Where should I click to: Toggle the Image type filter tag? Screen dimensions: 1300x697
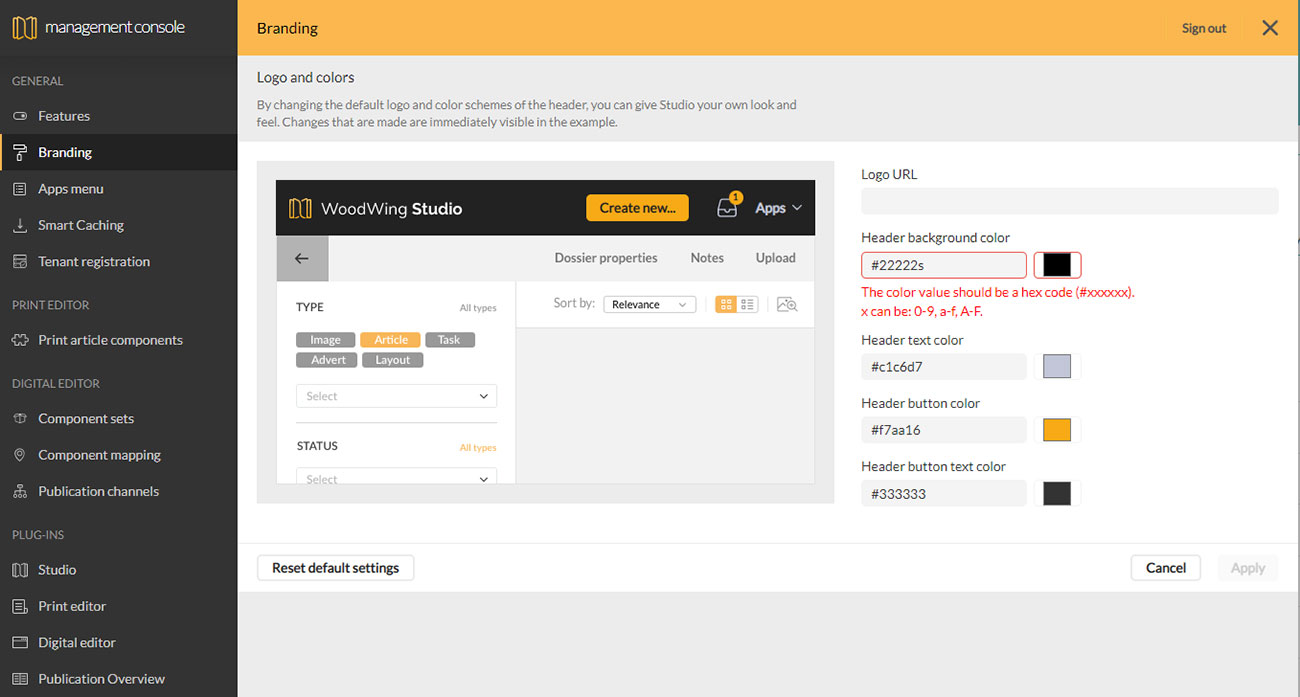[x=325, y=340]
